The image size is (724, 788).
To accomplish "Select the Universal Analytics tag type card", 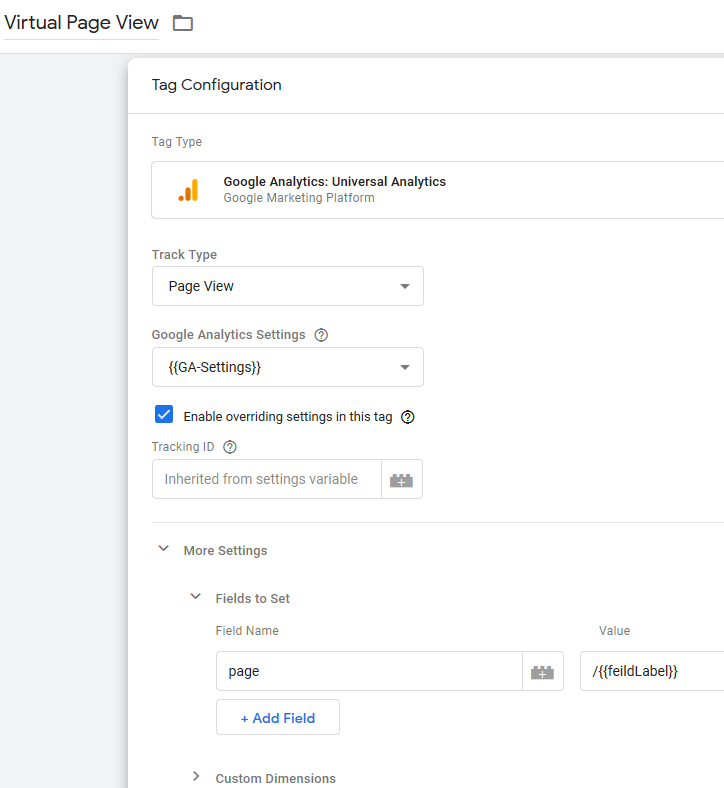I will [438, 190].
